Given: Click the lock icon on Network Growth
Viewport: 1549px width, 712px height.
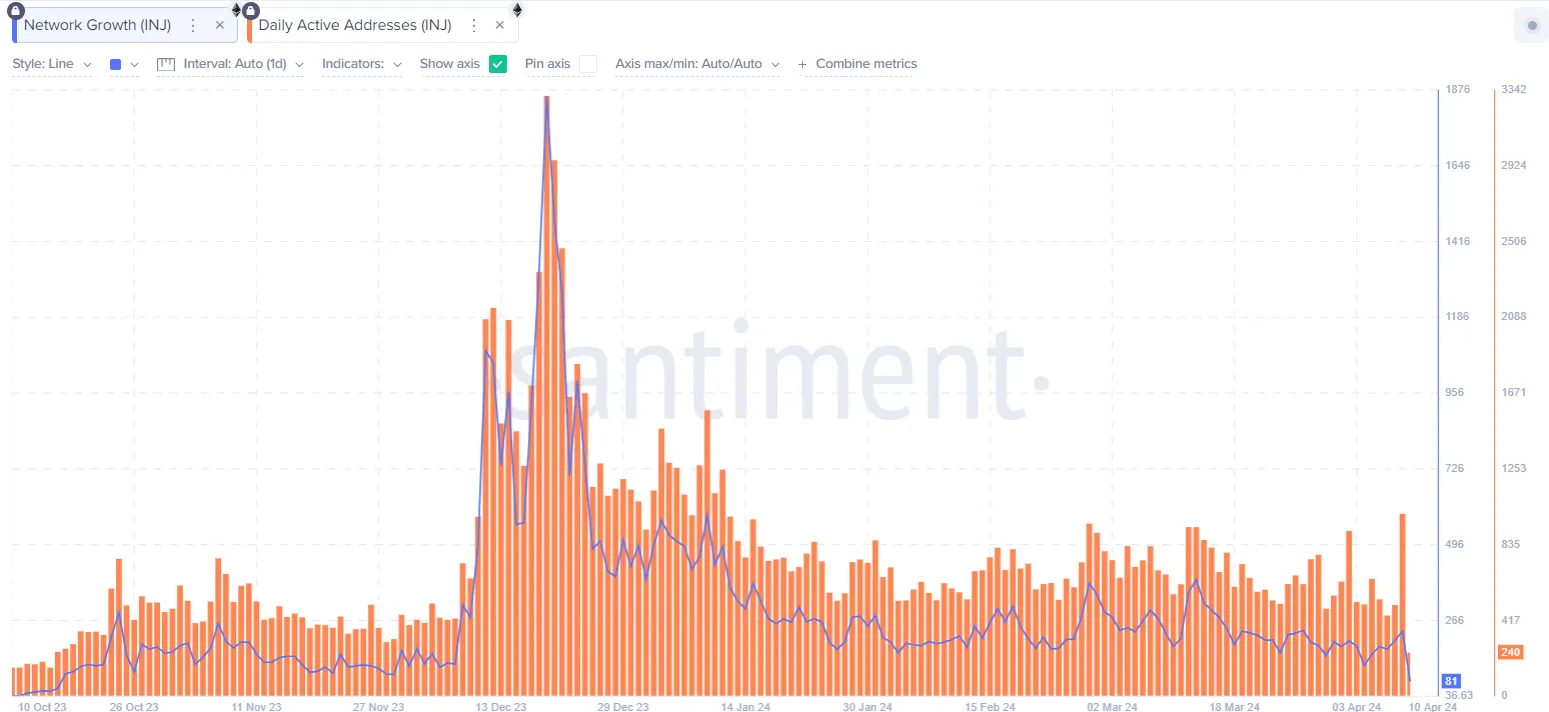Looking at the screenshot, I should (x=16, y=10).
